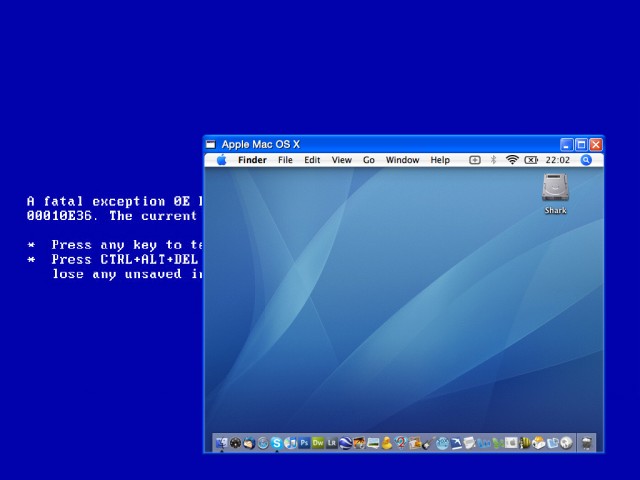The height and width of the screenshot is (480, 640).
Task: Open the Help menu
Action: click(440, 160)
